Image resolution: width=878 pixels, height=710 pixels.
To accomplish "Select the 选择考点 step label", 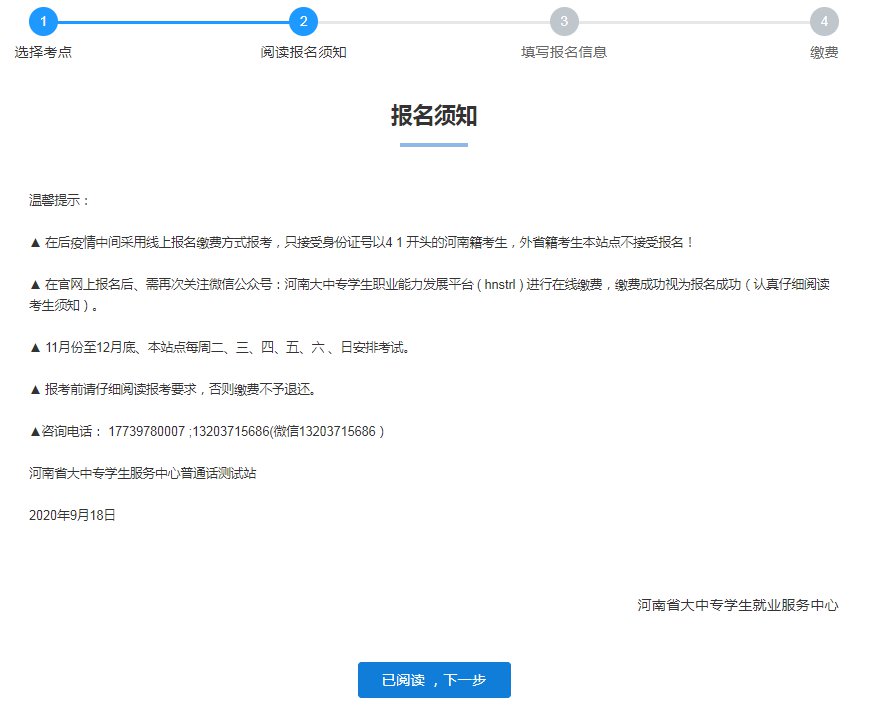I will [x=43, y=52].
